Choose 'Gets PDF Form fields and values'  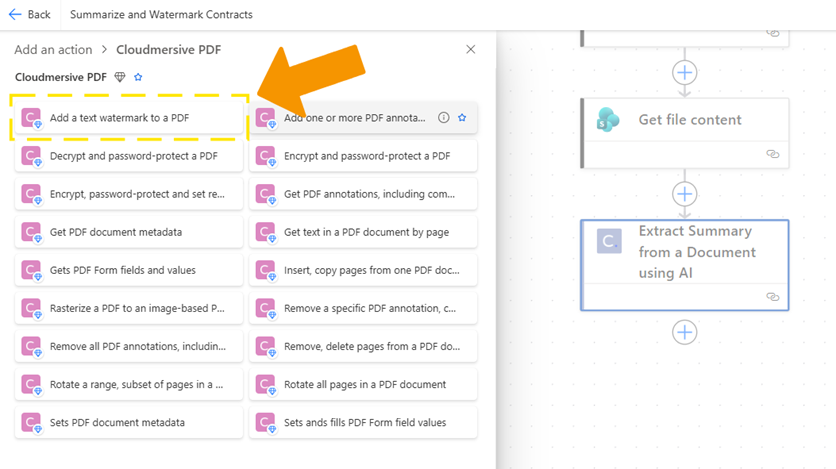[x=129, y=270]
